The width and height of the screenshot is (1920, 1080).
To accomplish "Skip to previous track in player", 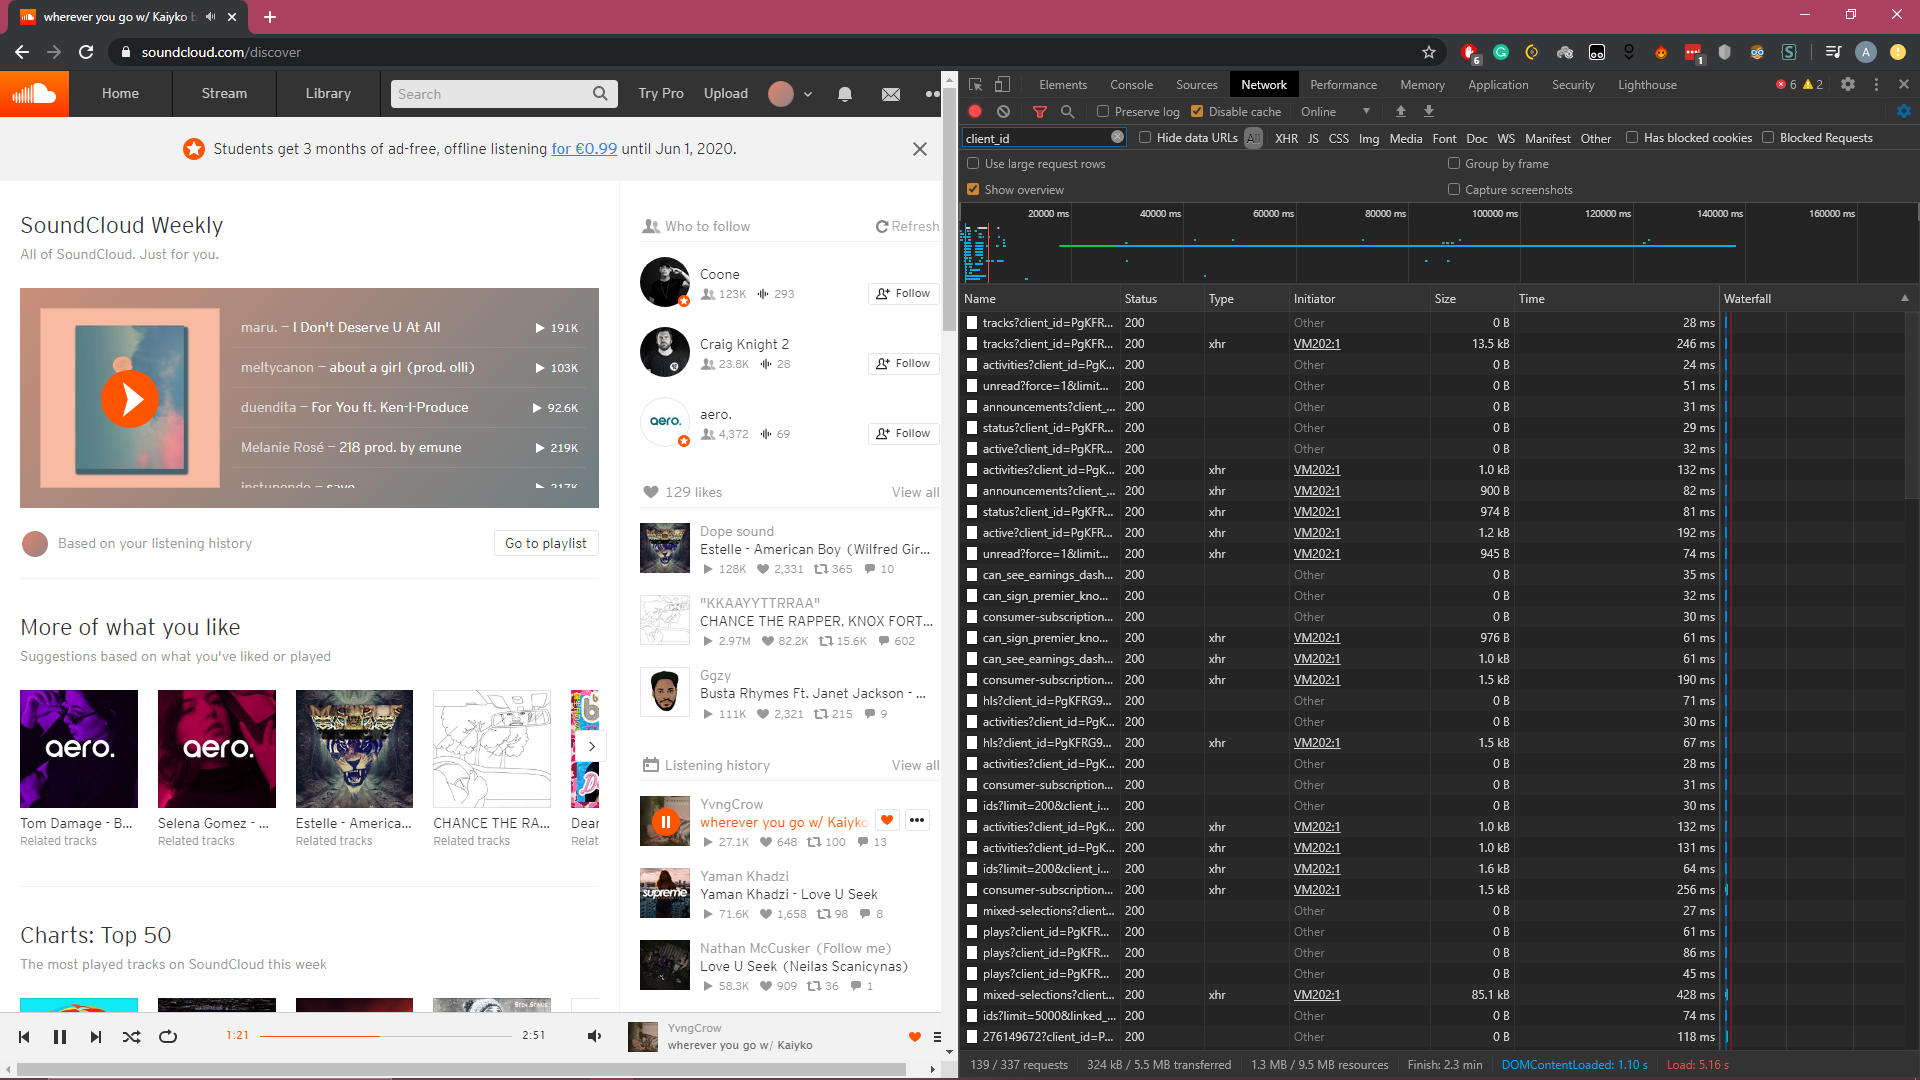I will (x=24, y=1037).
